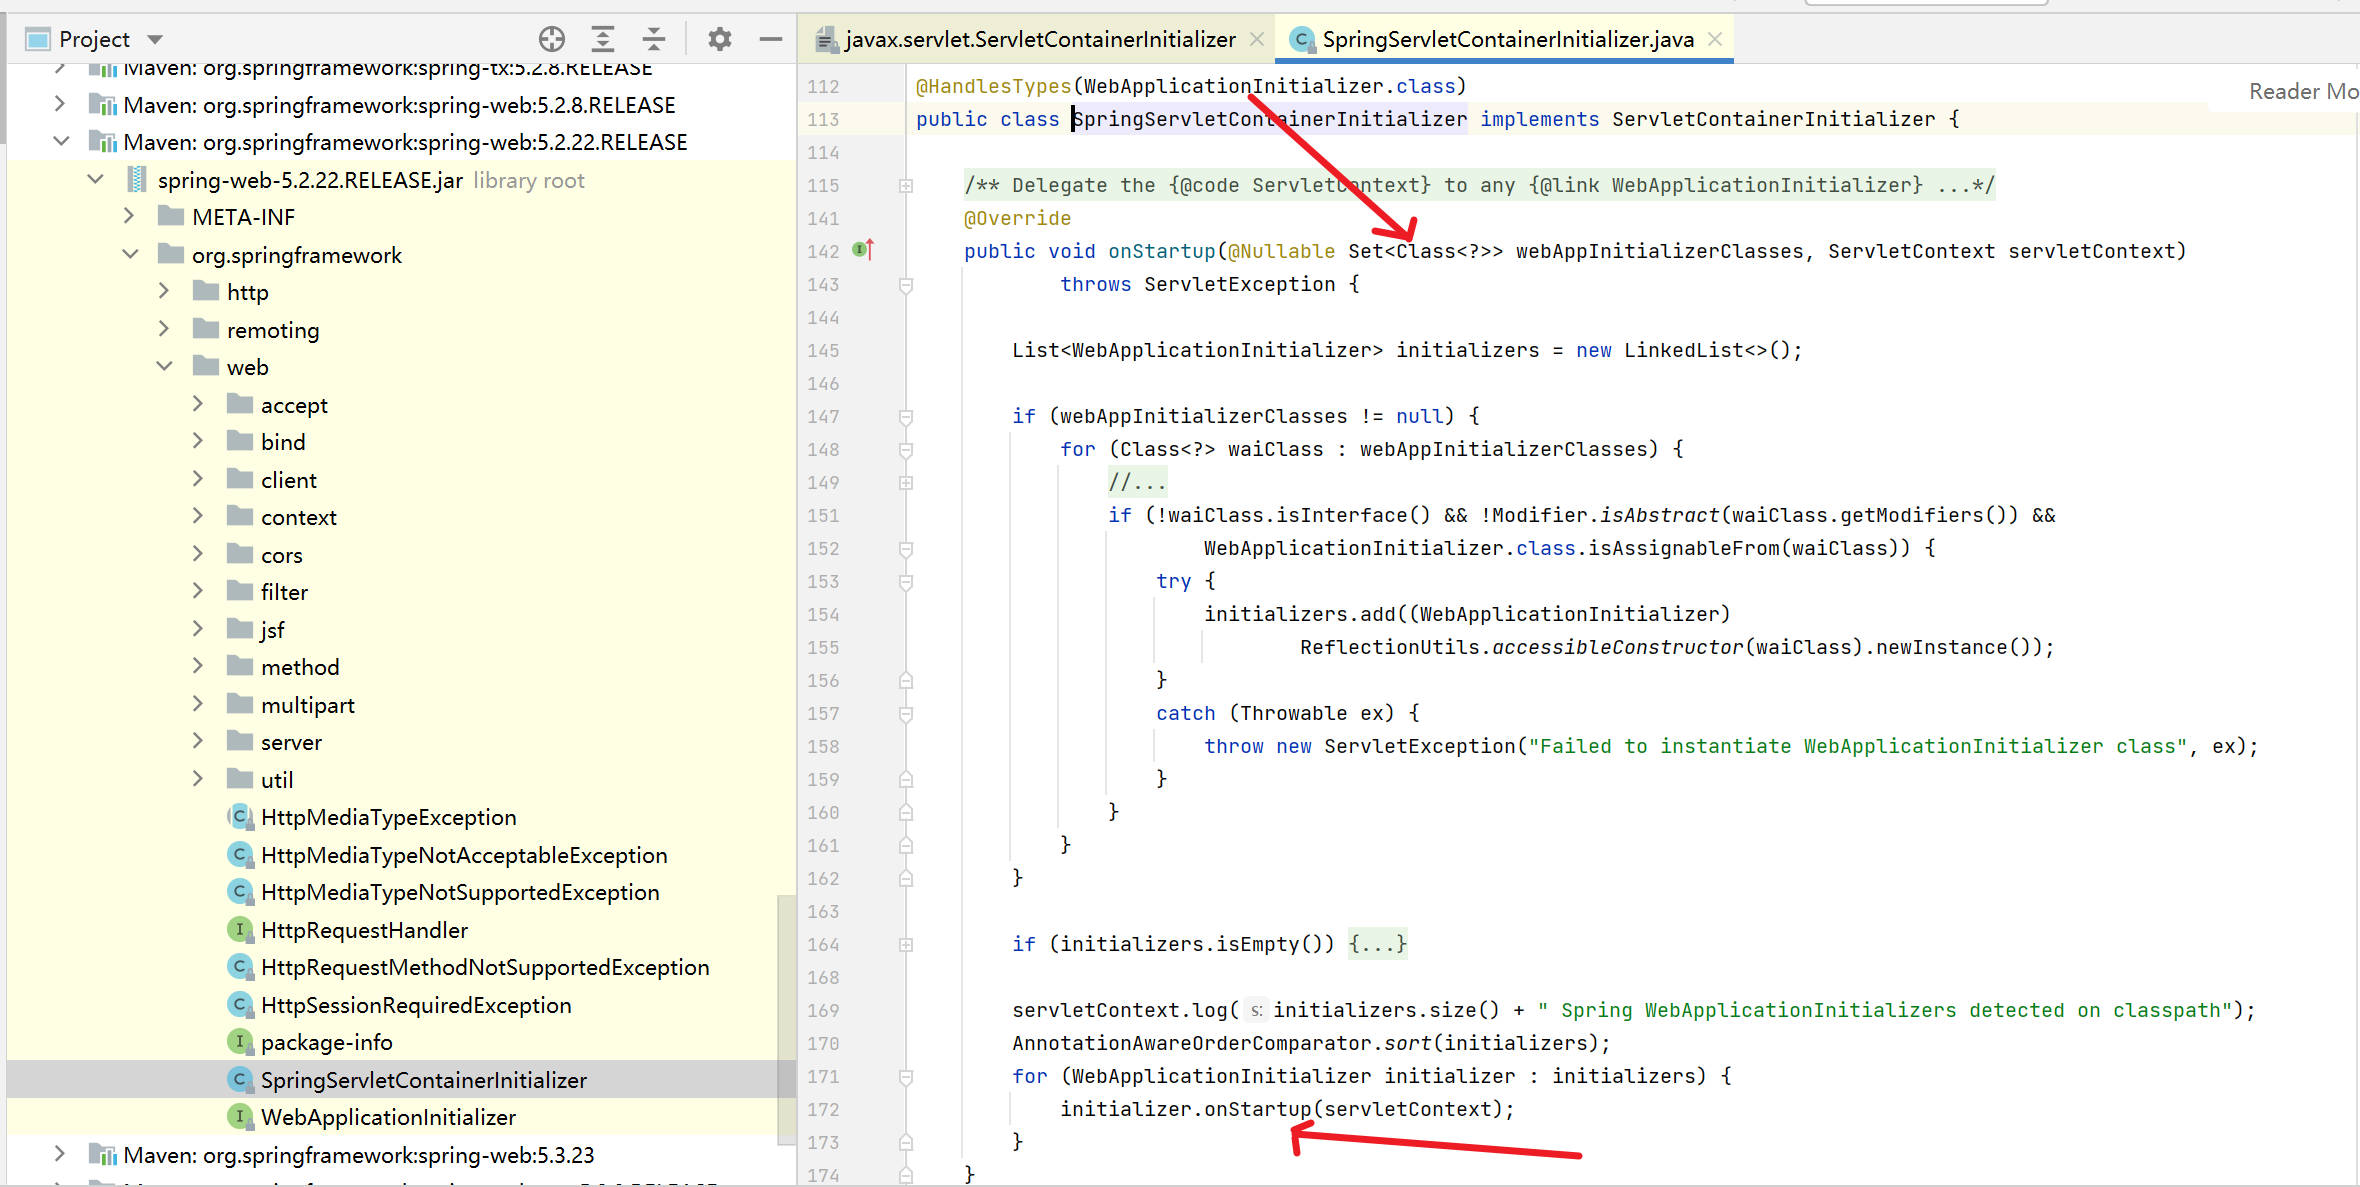Open HttpRequestHandler interface
The height and width of the screenshot is (1187, 2360).
pos(364,930)
